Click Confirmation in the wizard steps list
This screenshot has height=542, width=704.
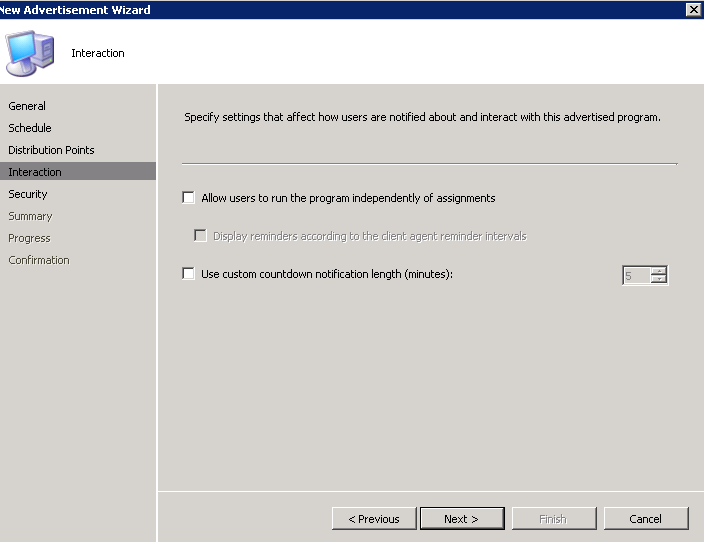pos(39,260)
